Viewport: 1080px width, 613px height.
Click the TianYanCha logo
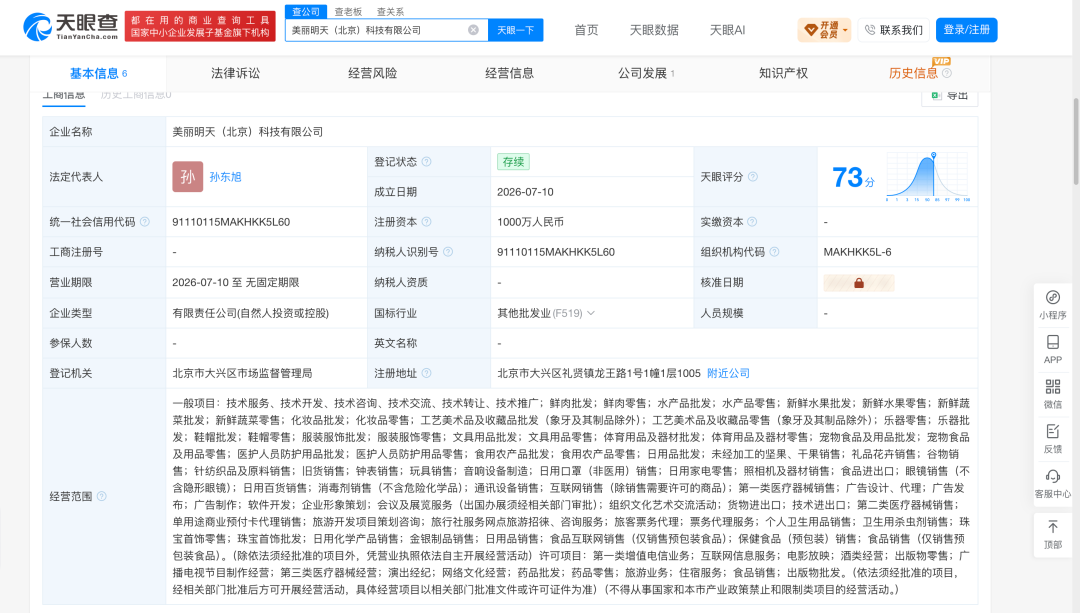pos(70,27)
